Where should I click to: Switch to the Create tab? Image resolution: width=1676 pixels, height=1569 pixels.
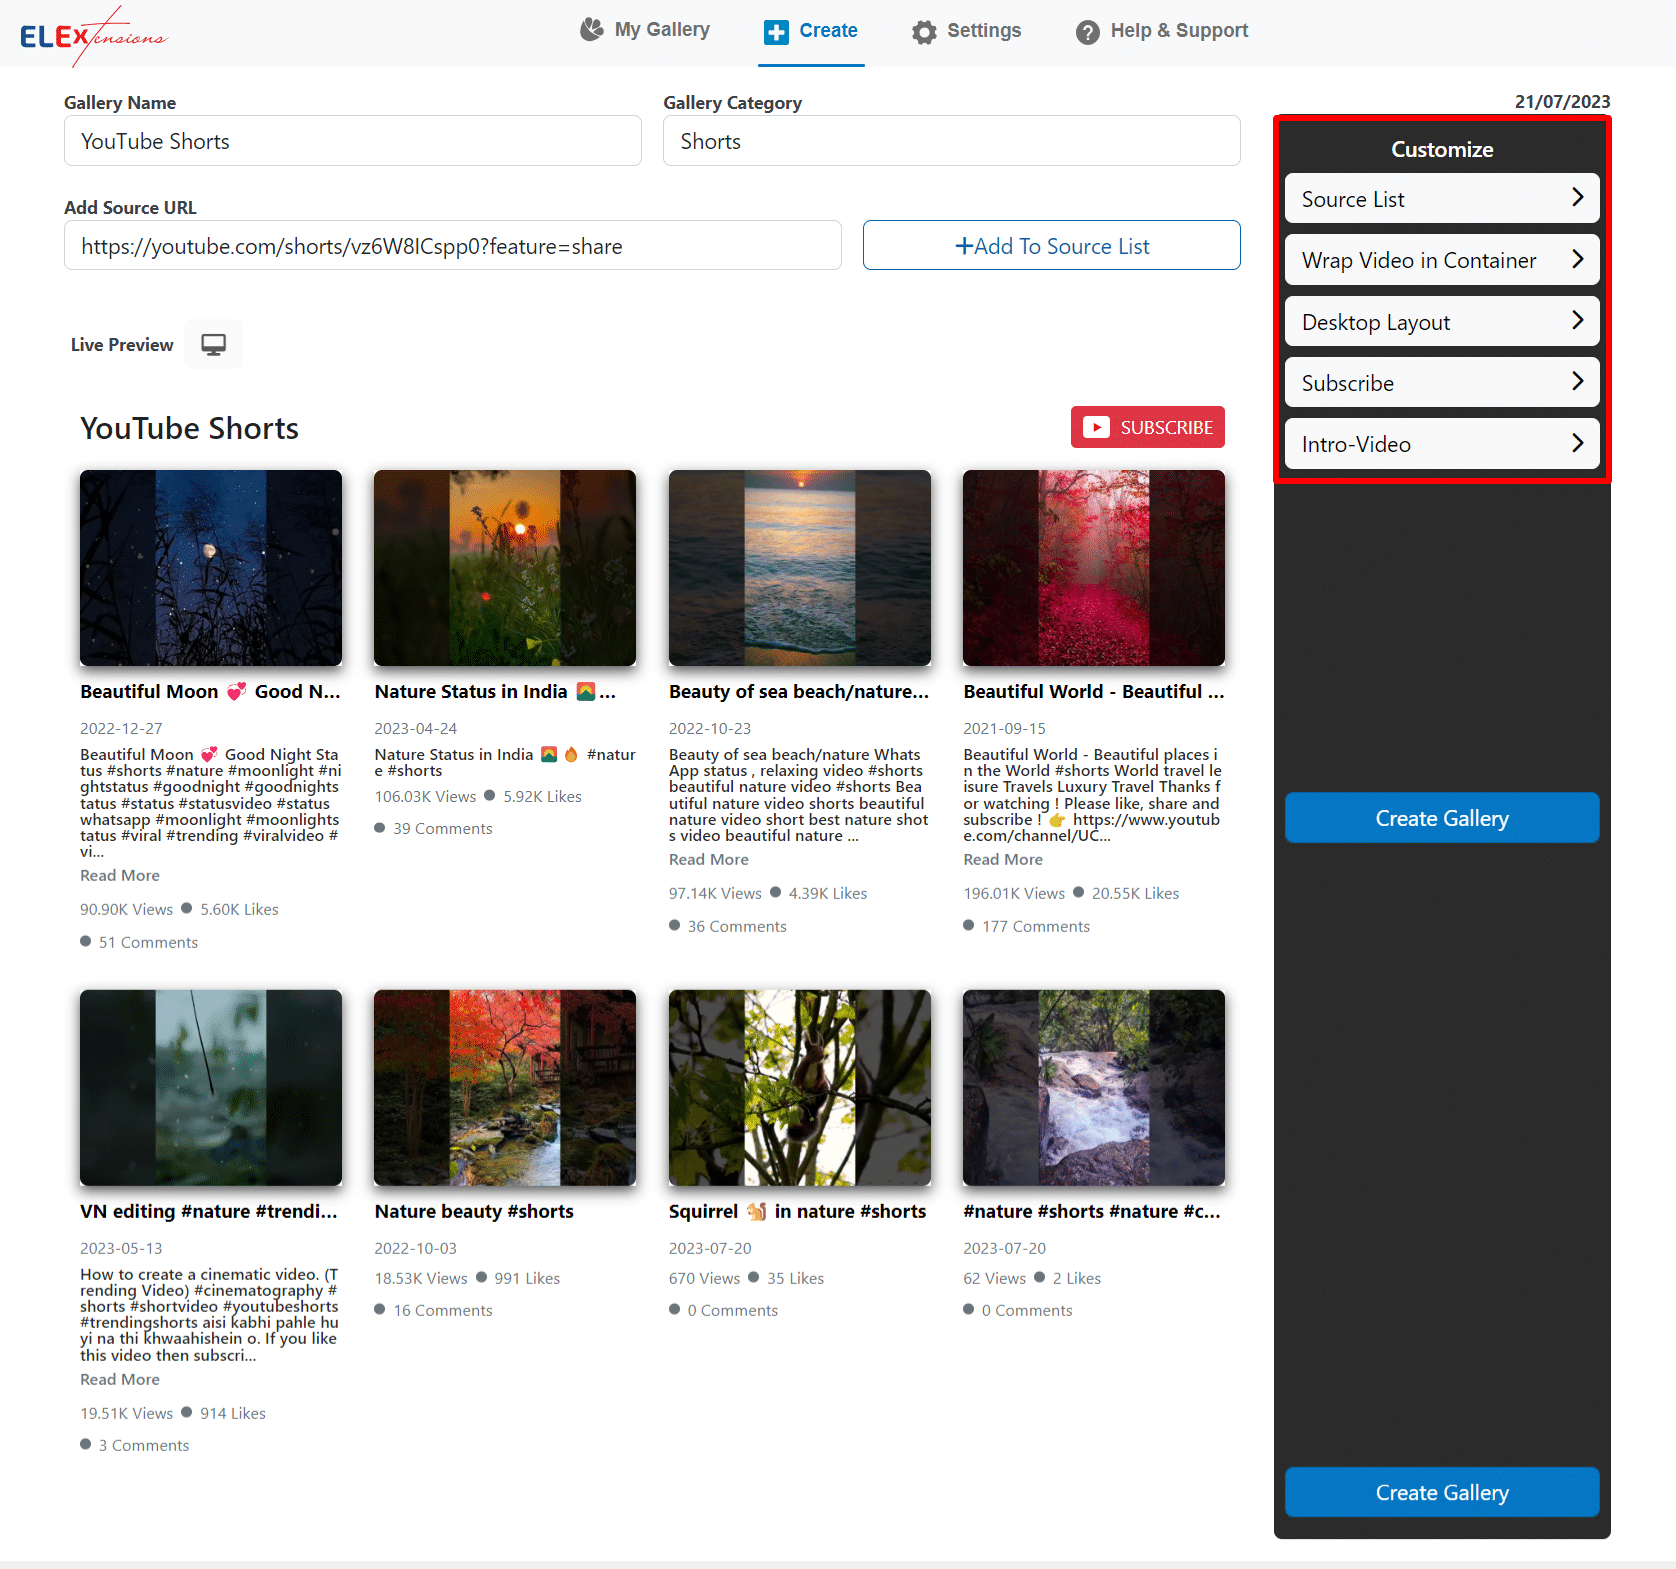click(x=811, y=32)
